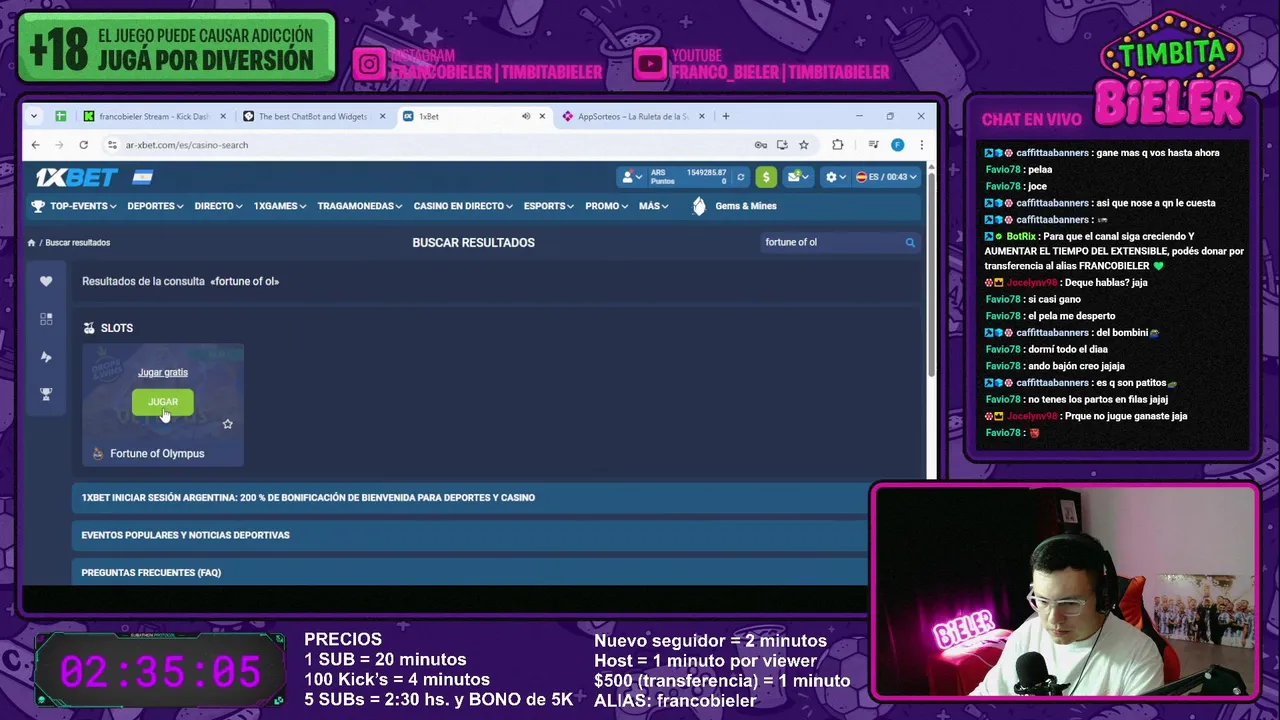Open a new browser tab

point(726,116)
